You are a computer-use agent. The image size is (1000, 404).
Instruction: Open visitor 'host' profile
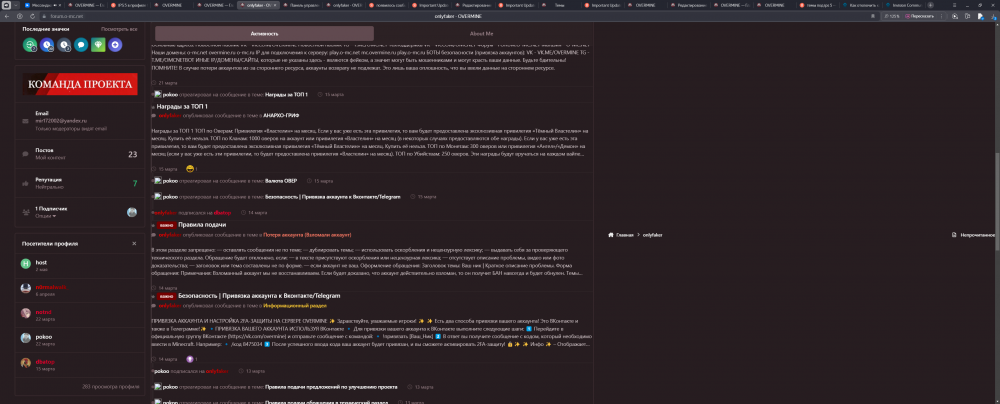41,262
